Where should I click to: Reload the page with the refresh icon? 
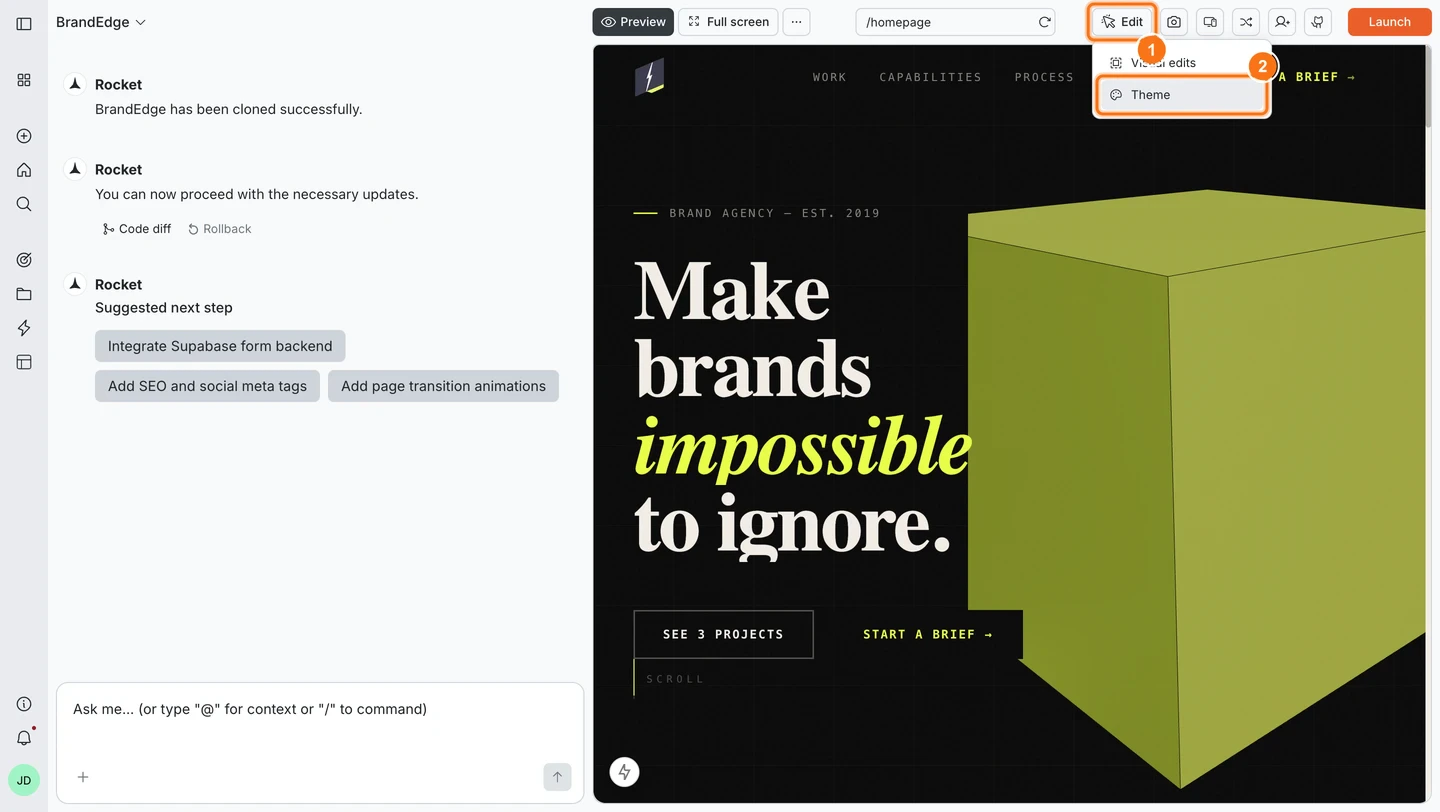click(x=1043, y=21)
